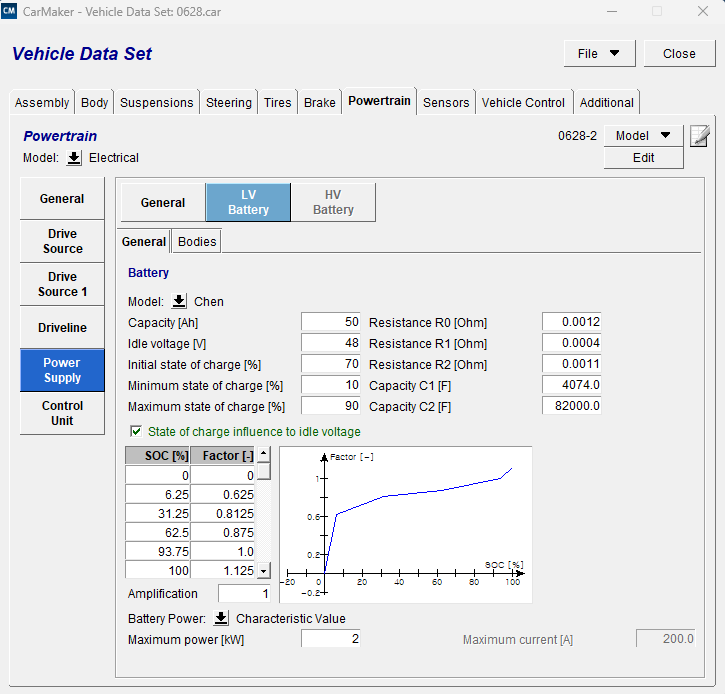Click the Factor [-] column header
This screenshot has height=694, width=725.
pyautogui.click(x=222, y=455)
